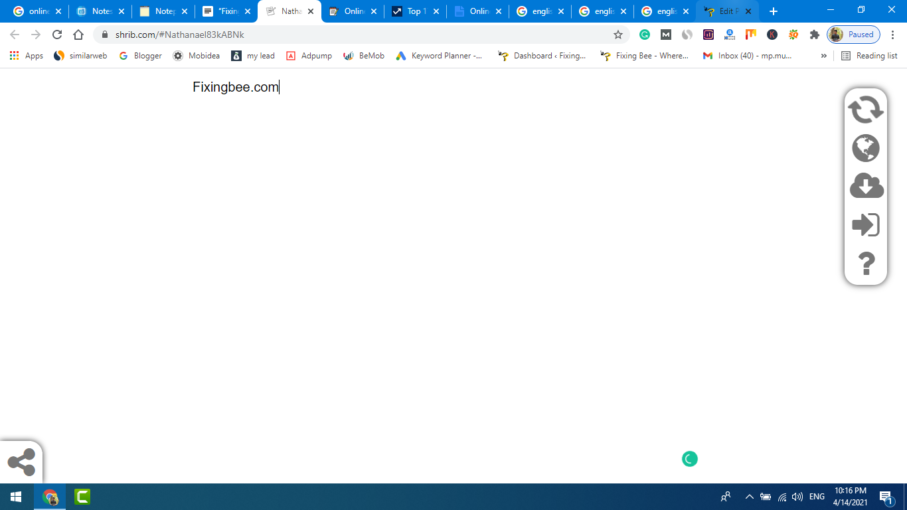Click ENG language indicator
This screenshot has width=907, height=510.
817,497
